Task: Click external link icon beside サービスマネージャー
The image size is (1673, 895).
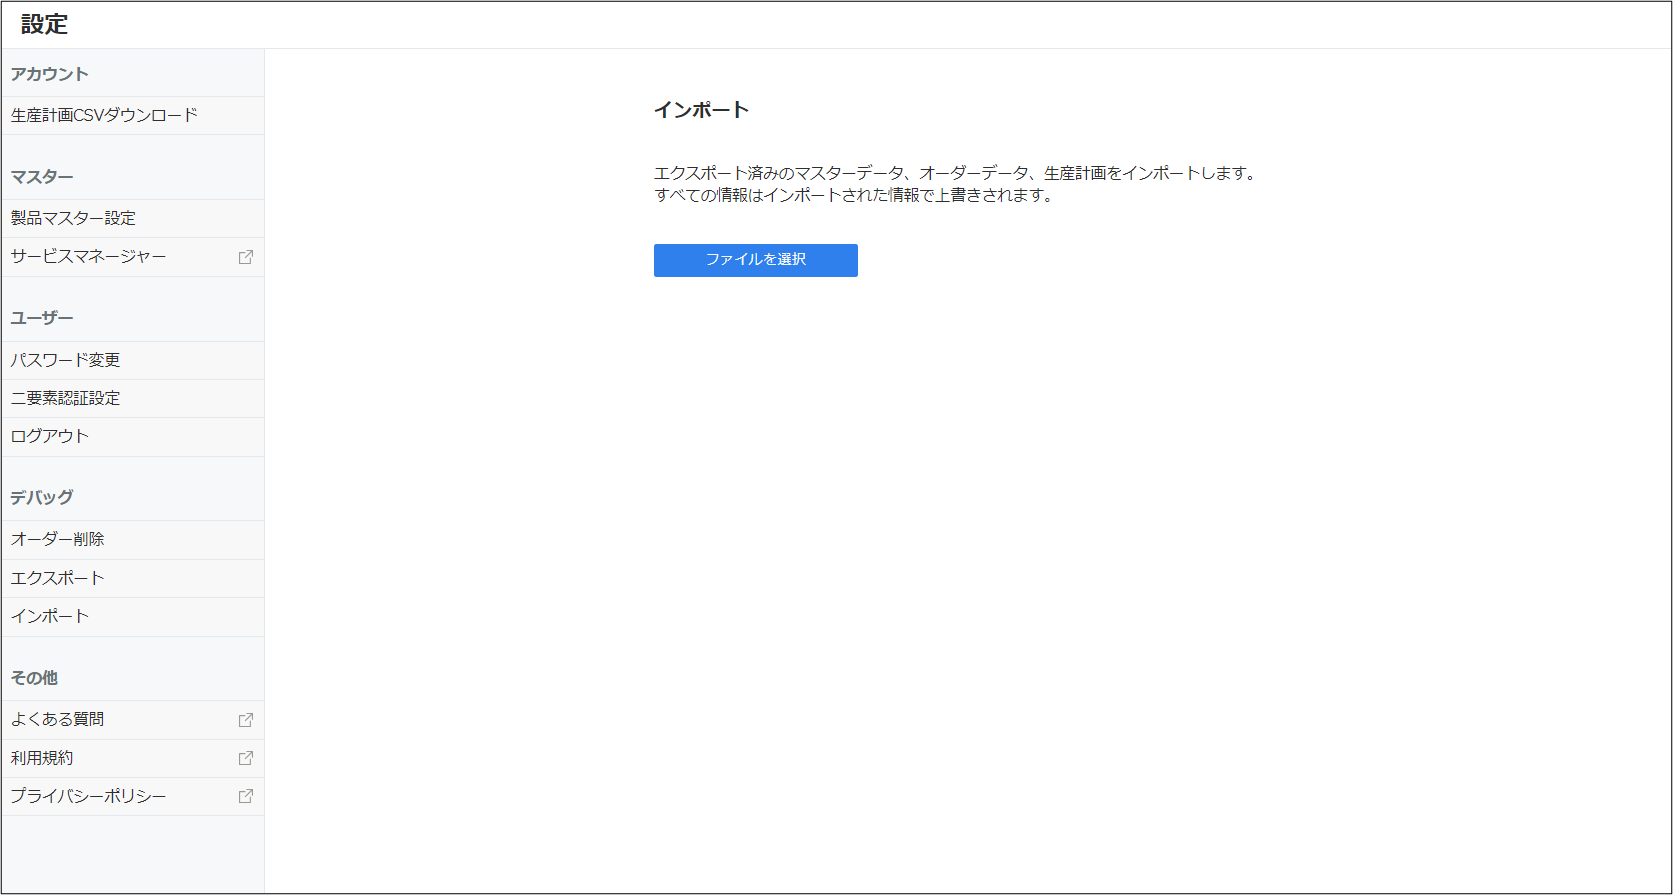Action: 246,257
